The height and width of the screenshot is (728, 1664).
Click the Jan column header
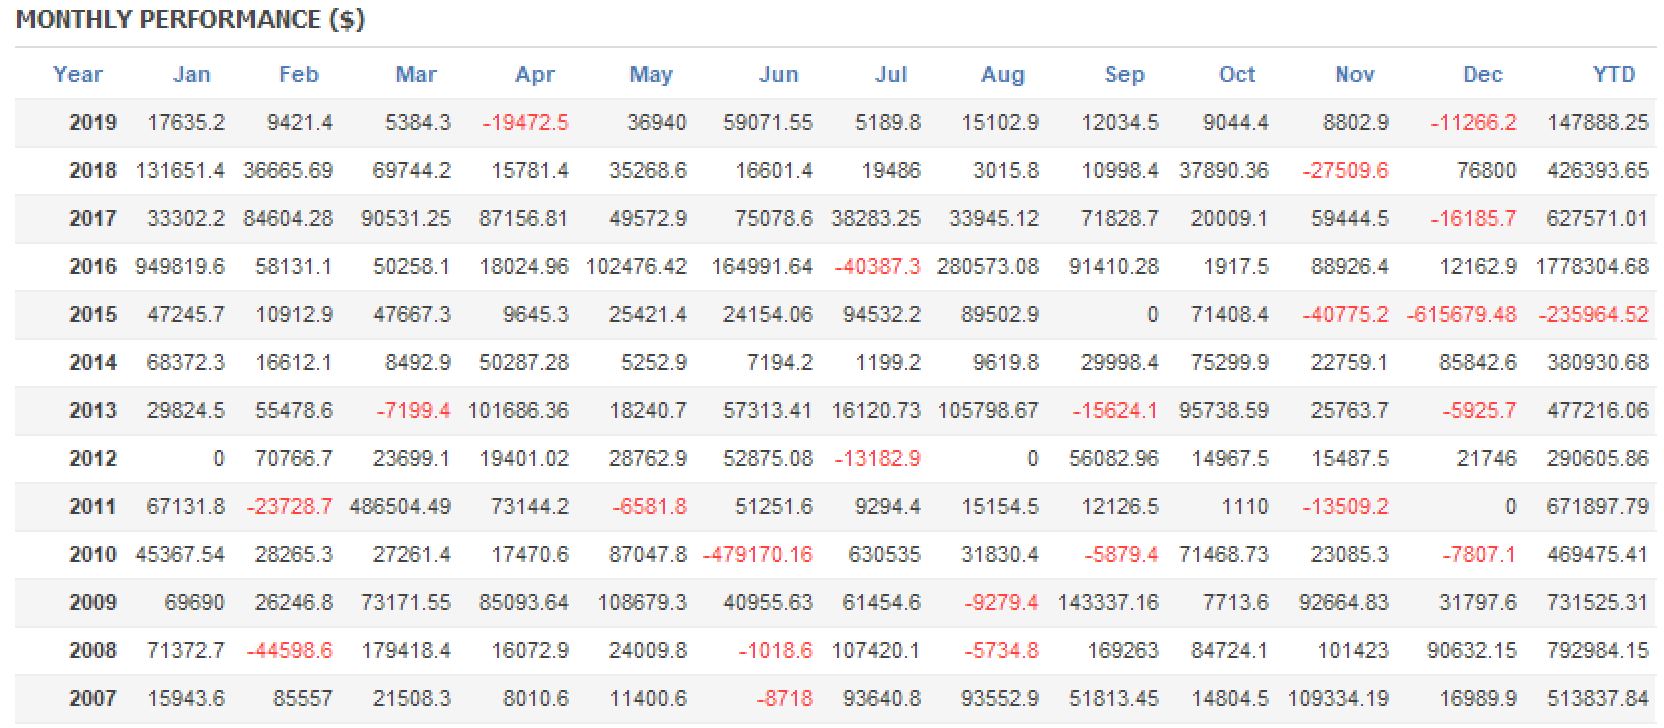(191, 74)
